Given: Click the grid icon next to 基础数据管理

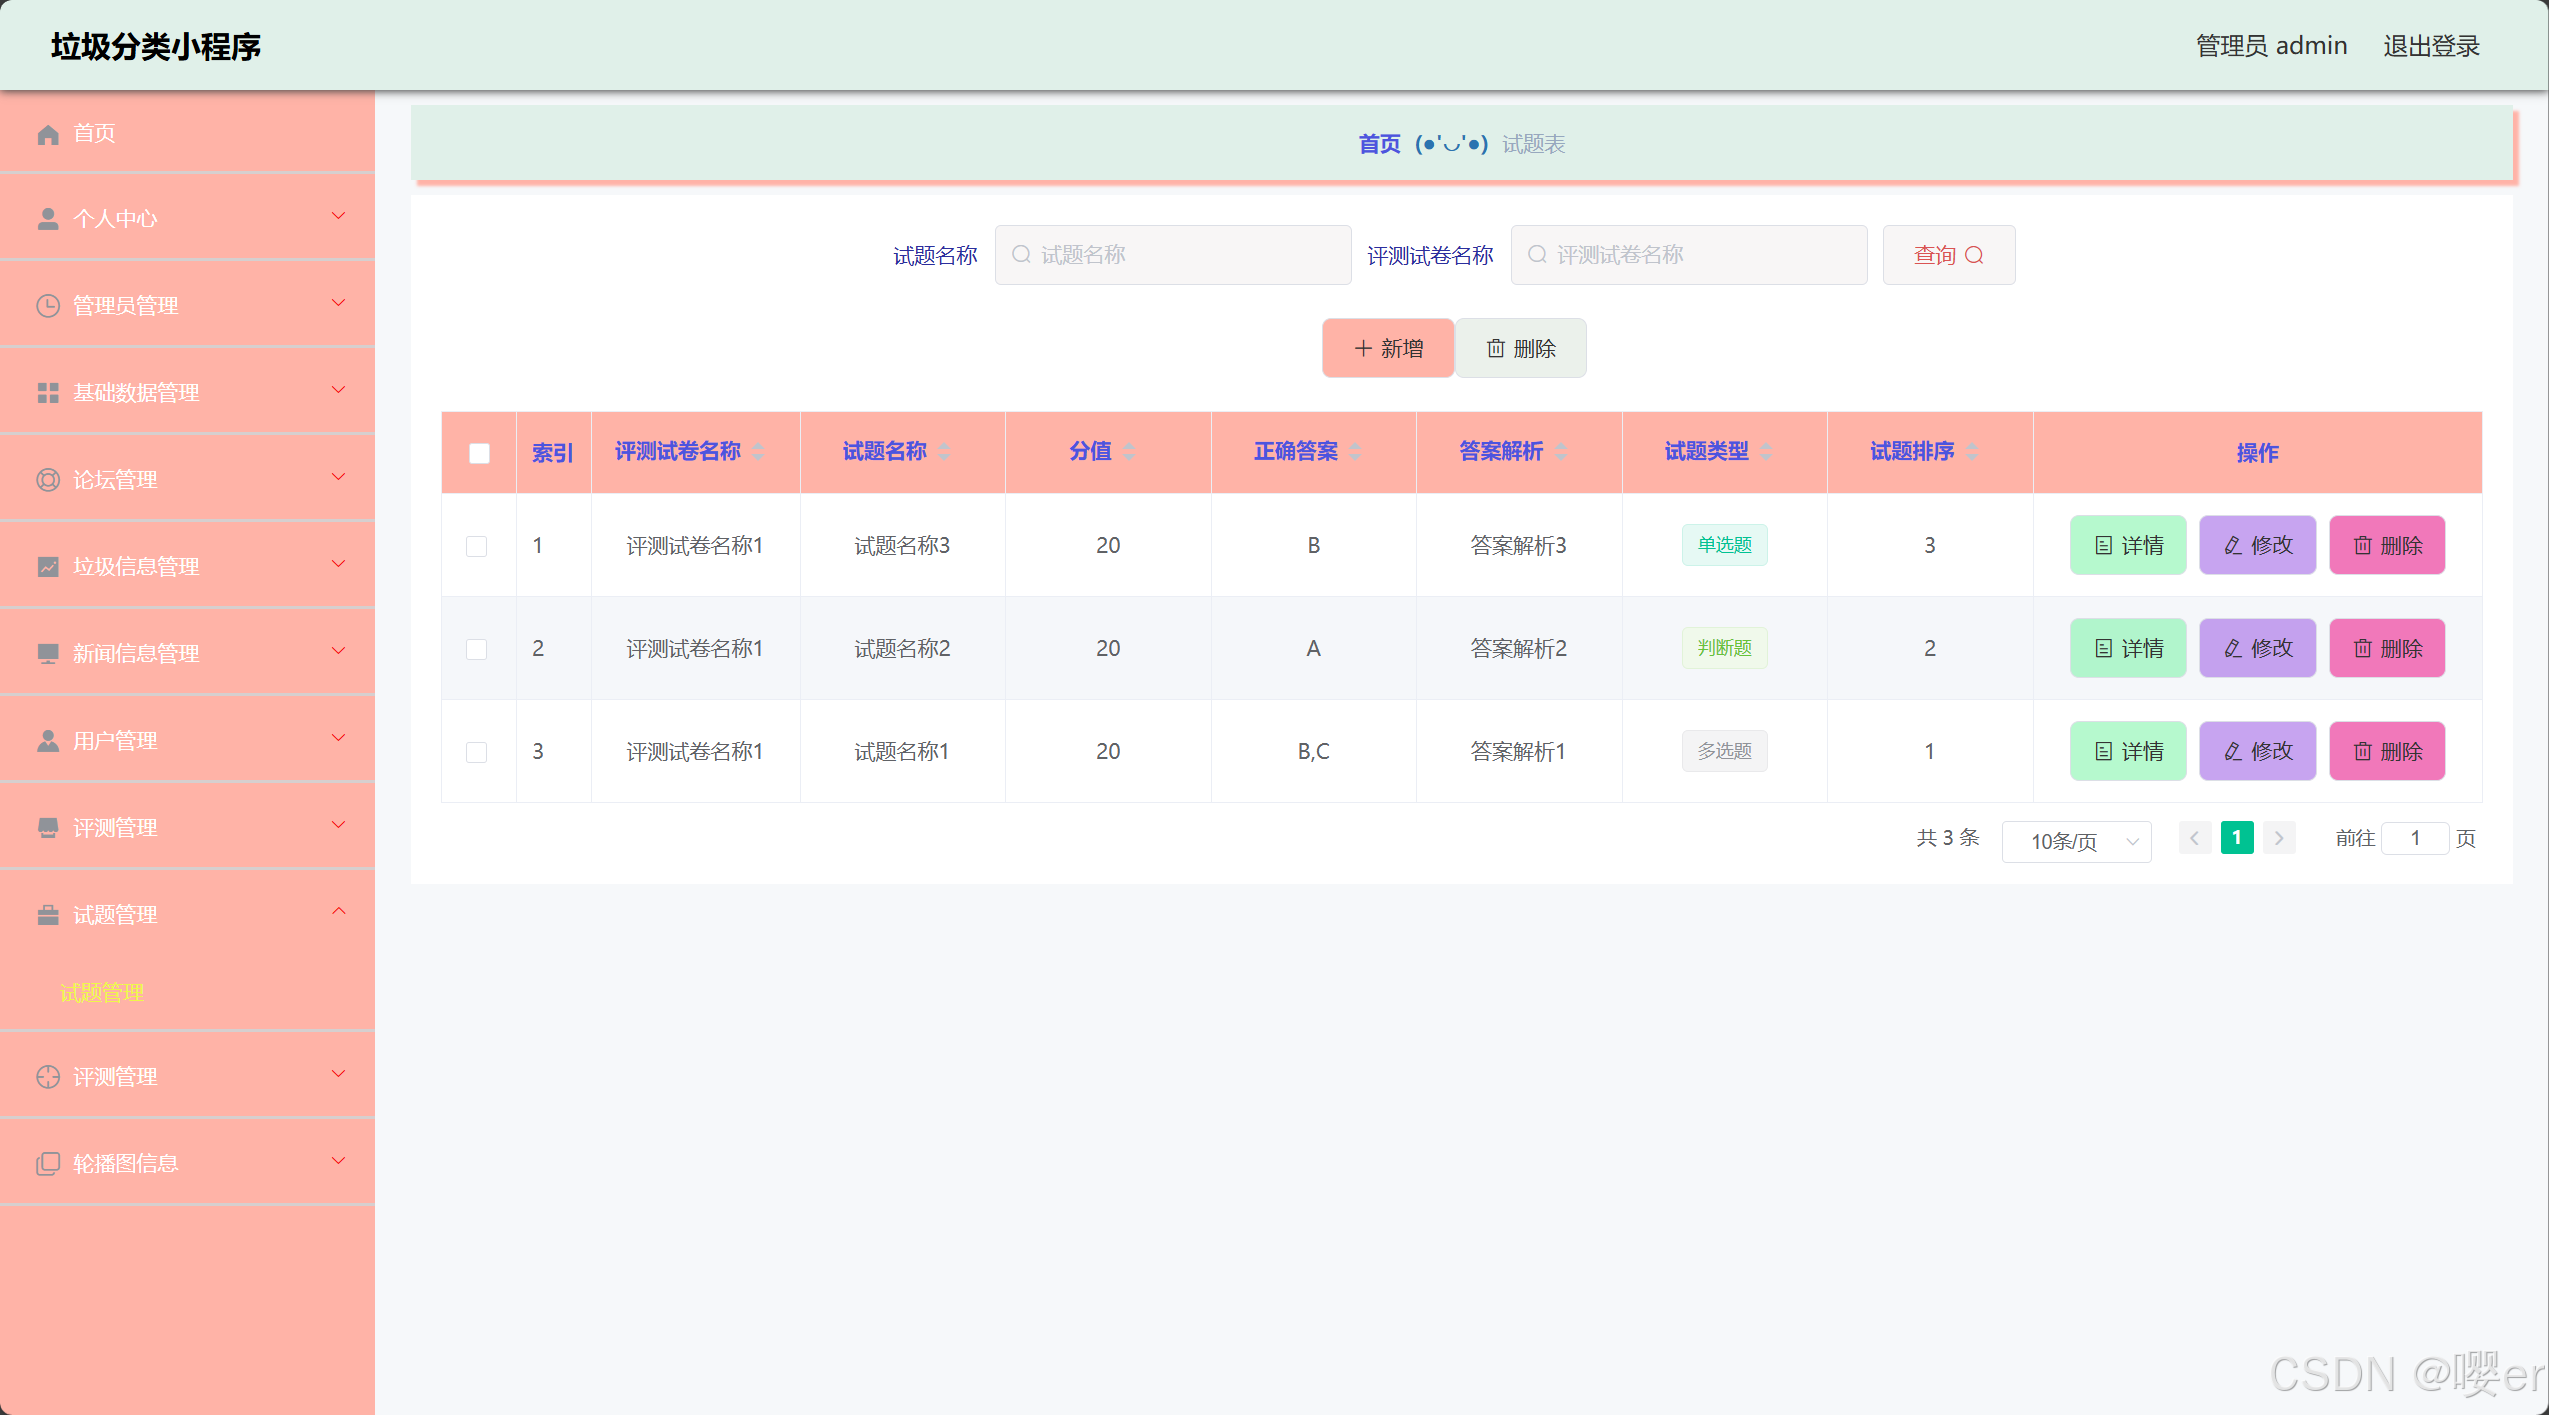Looking at the screenshot, I should tap(47, 392).
